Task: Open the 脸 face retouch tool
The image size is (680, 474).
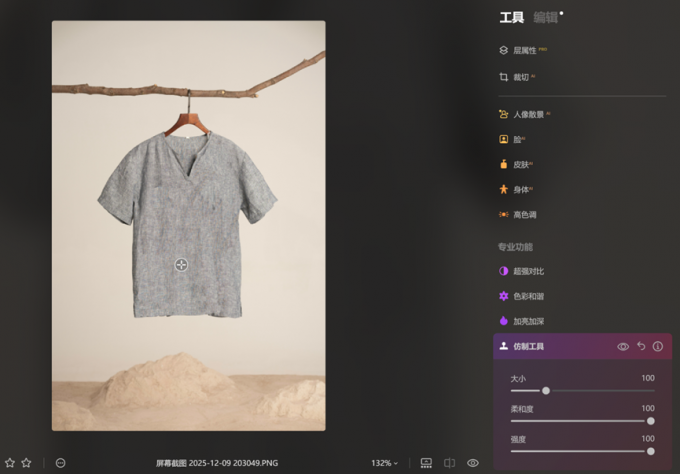Action: (516, 140)
